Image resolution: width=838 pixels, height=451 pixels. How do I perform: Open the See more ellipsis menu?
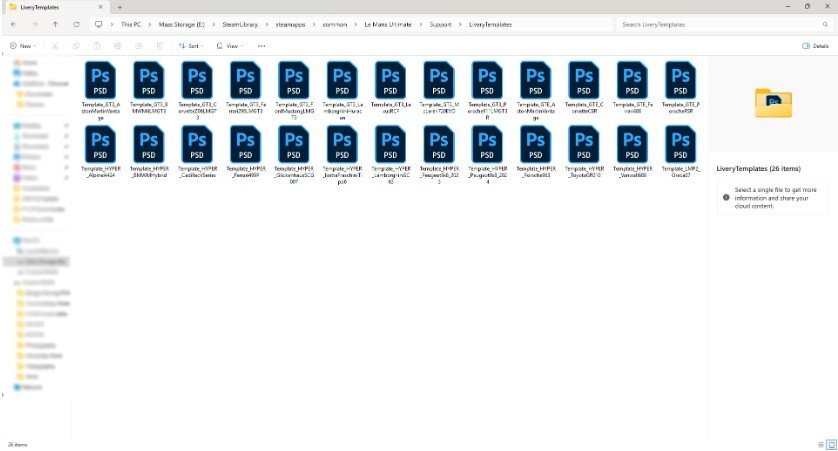point(262,46)
